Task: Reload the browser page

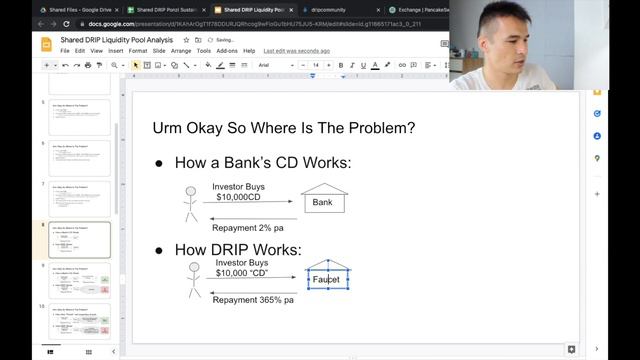Action: click(66, 24)
